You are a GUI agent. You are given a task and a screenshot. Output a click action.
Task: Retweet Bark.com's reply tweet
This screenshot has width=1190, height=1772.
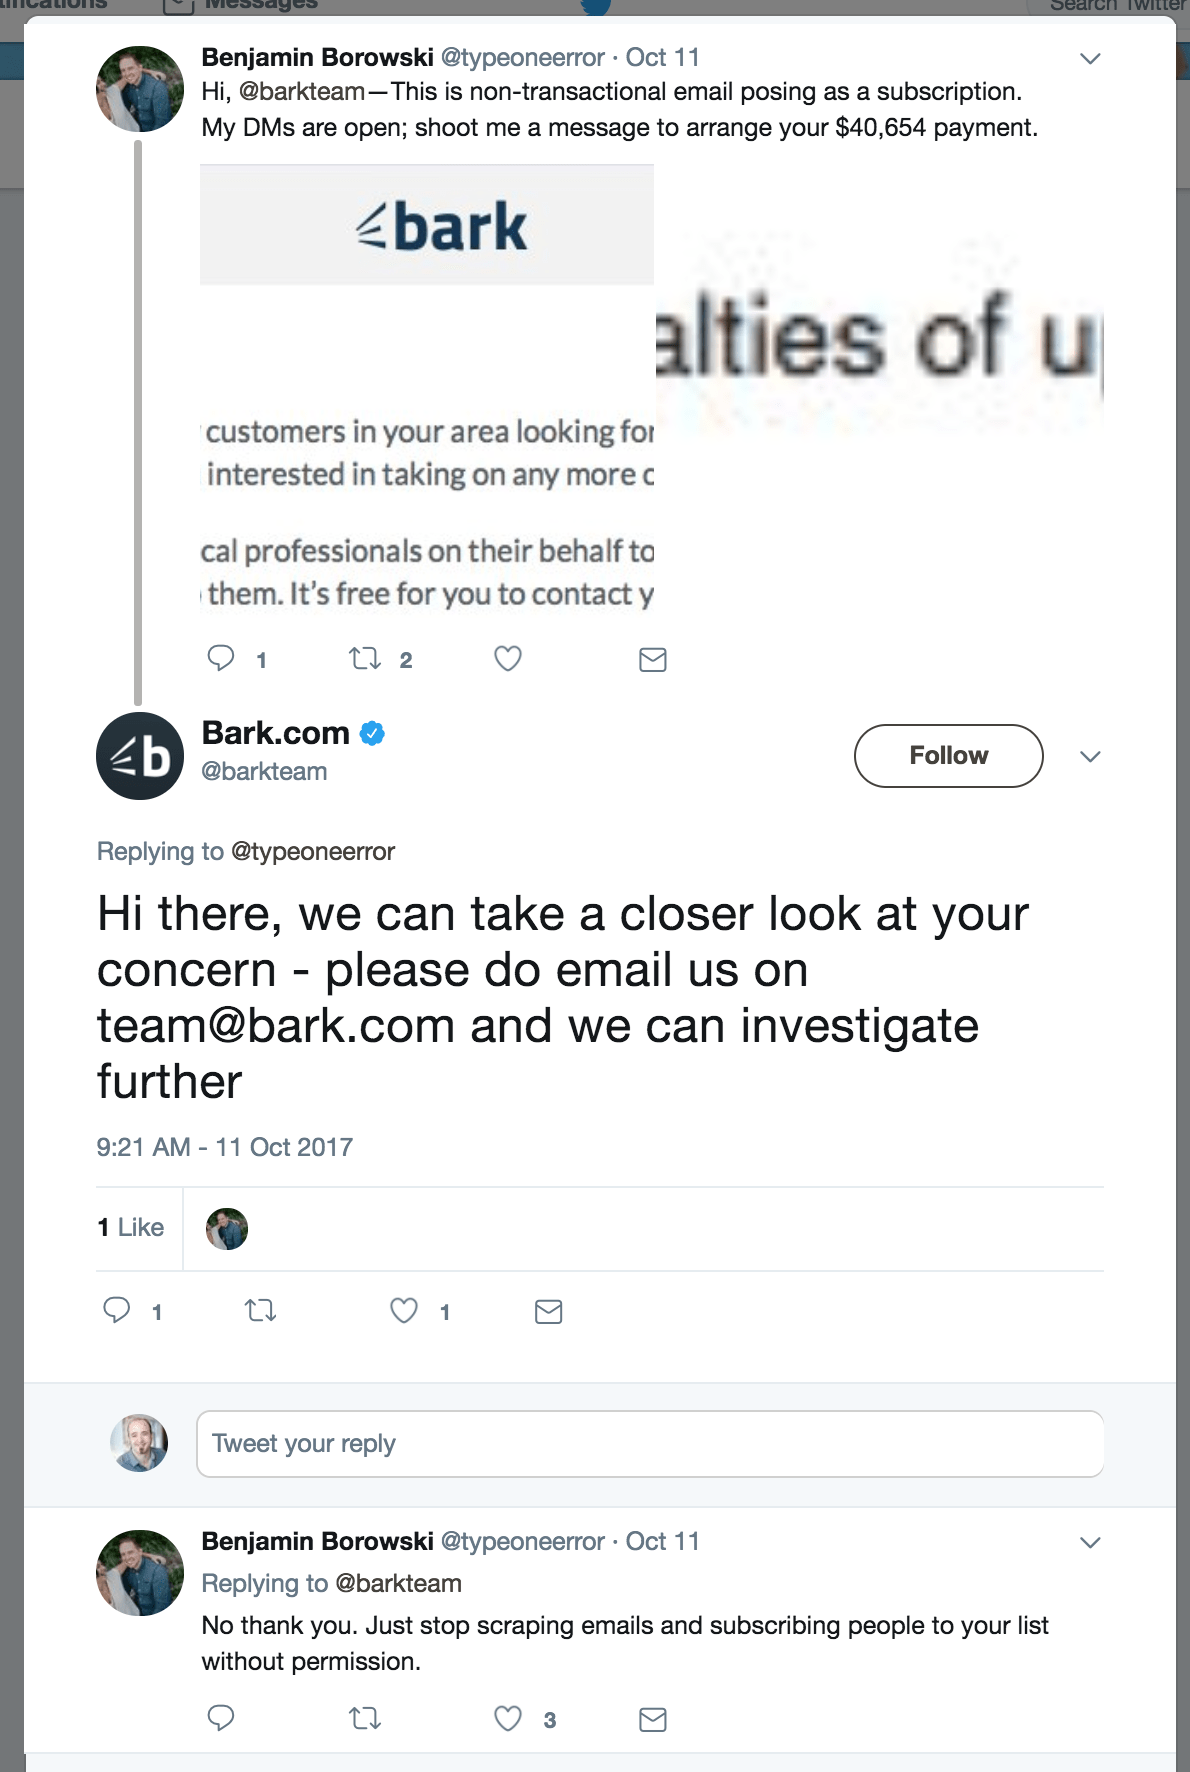261,1310
